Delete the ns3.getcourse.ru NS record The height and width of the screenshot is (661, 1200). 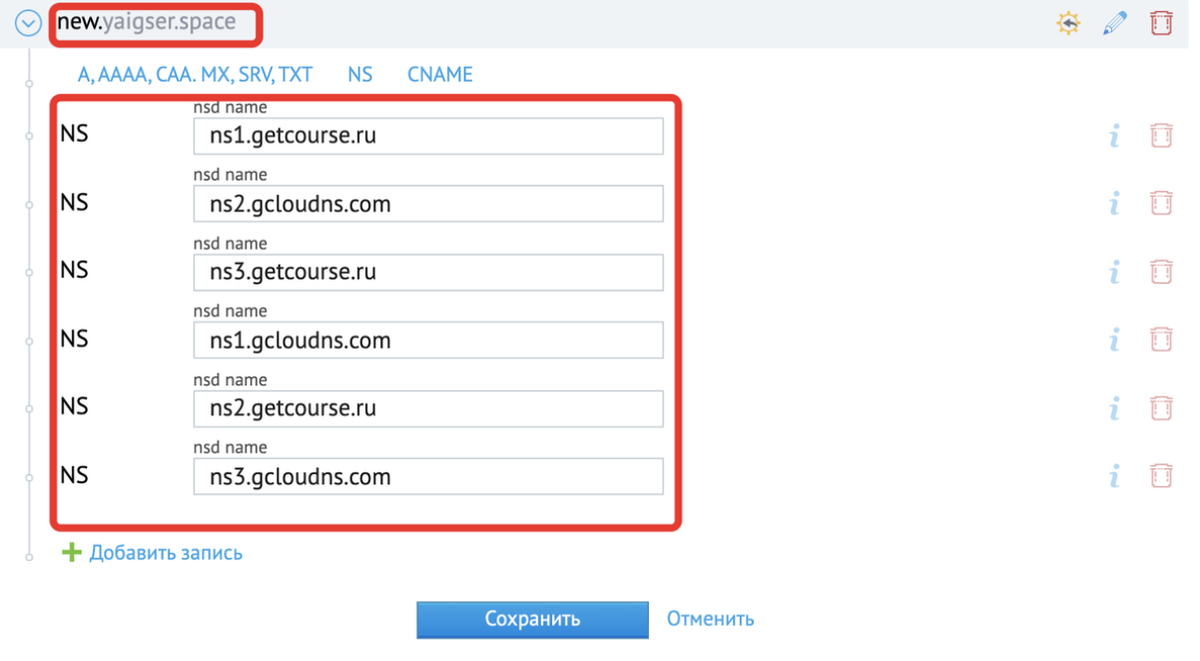[x=1161, y=271]
